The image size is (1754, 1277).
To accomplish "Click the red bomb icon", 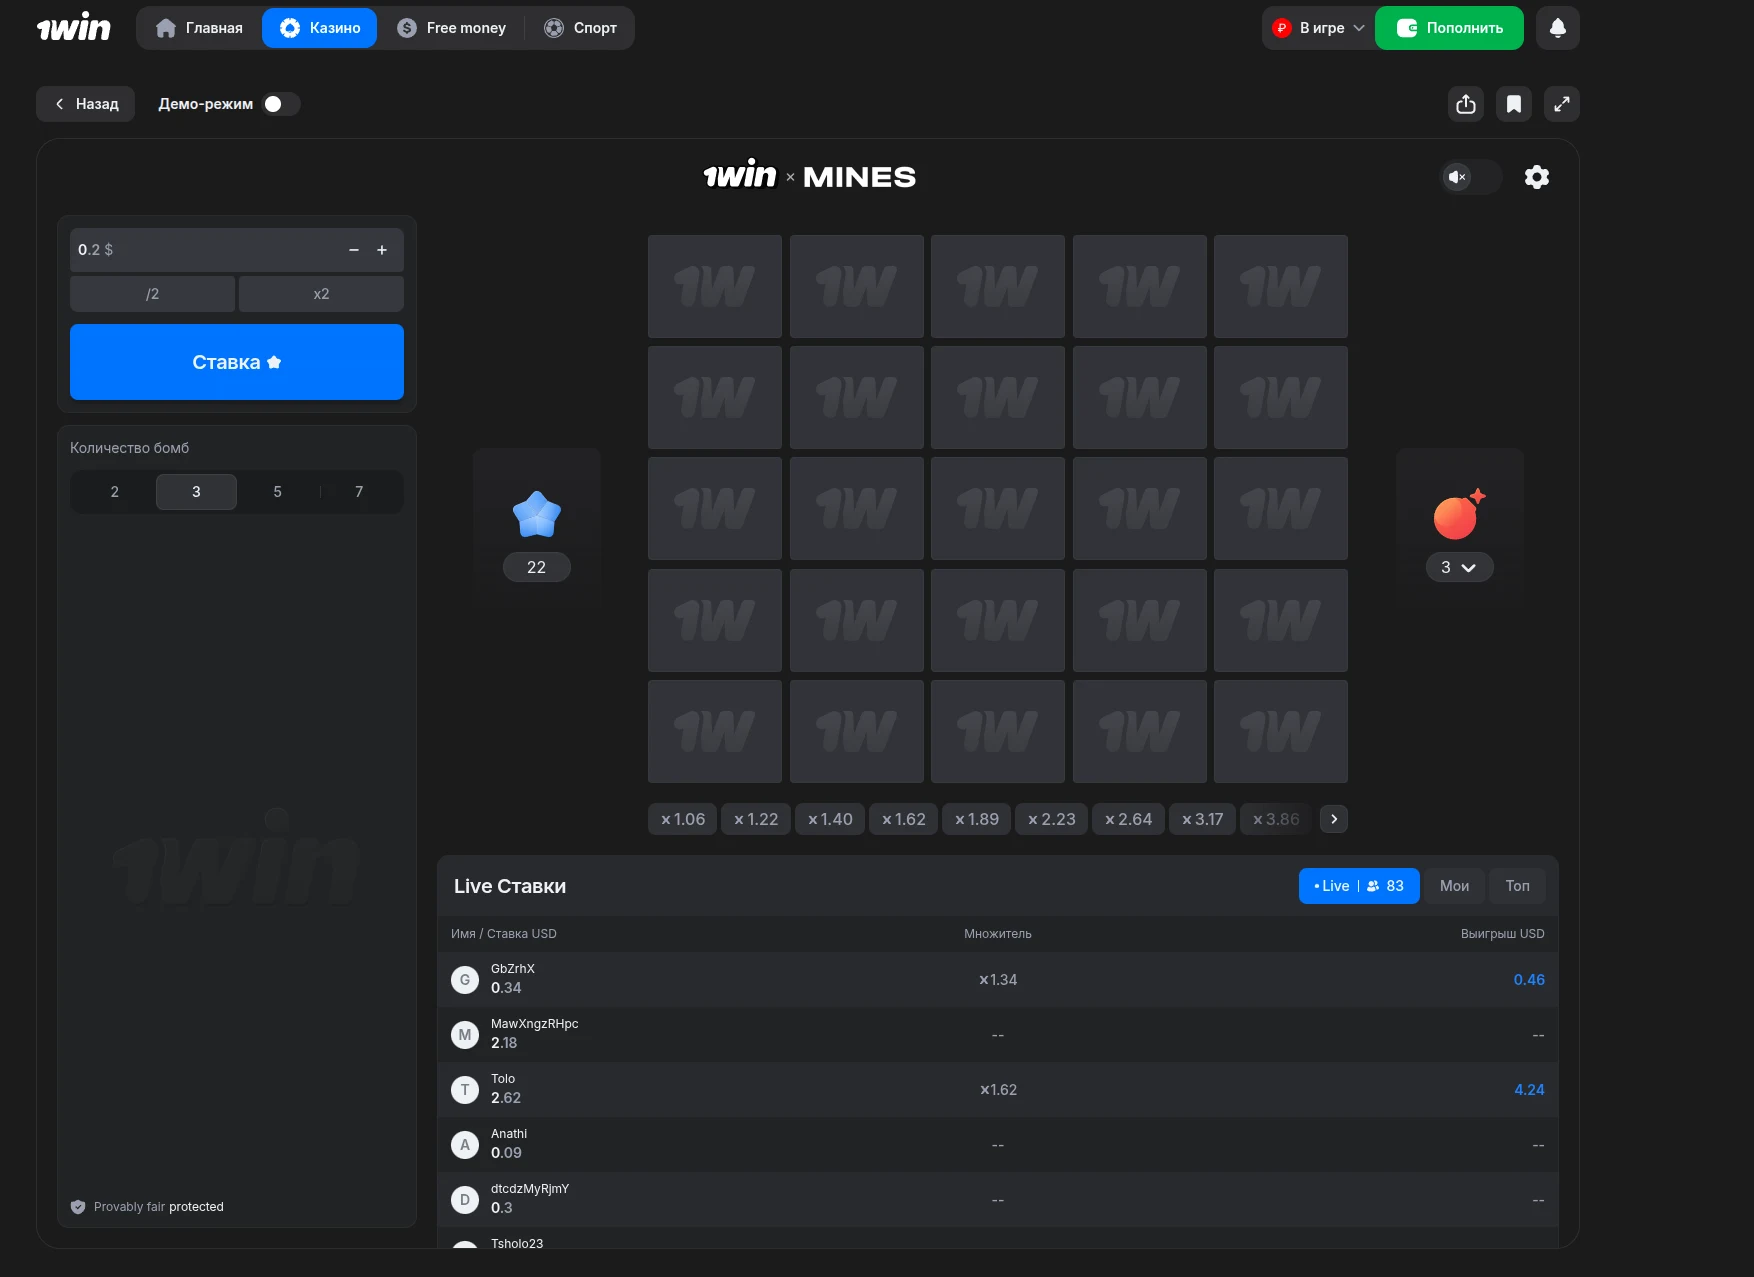I will [1459, 514].
